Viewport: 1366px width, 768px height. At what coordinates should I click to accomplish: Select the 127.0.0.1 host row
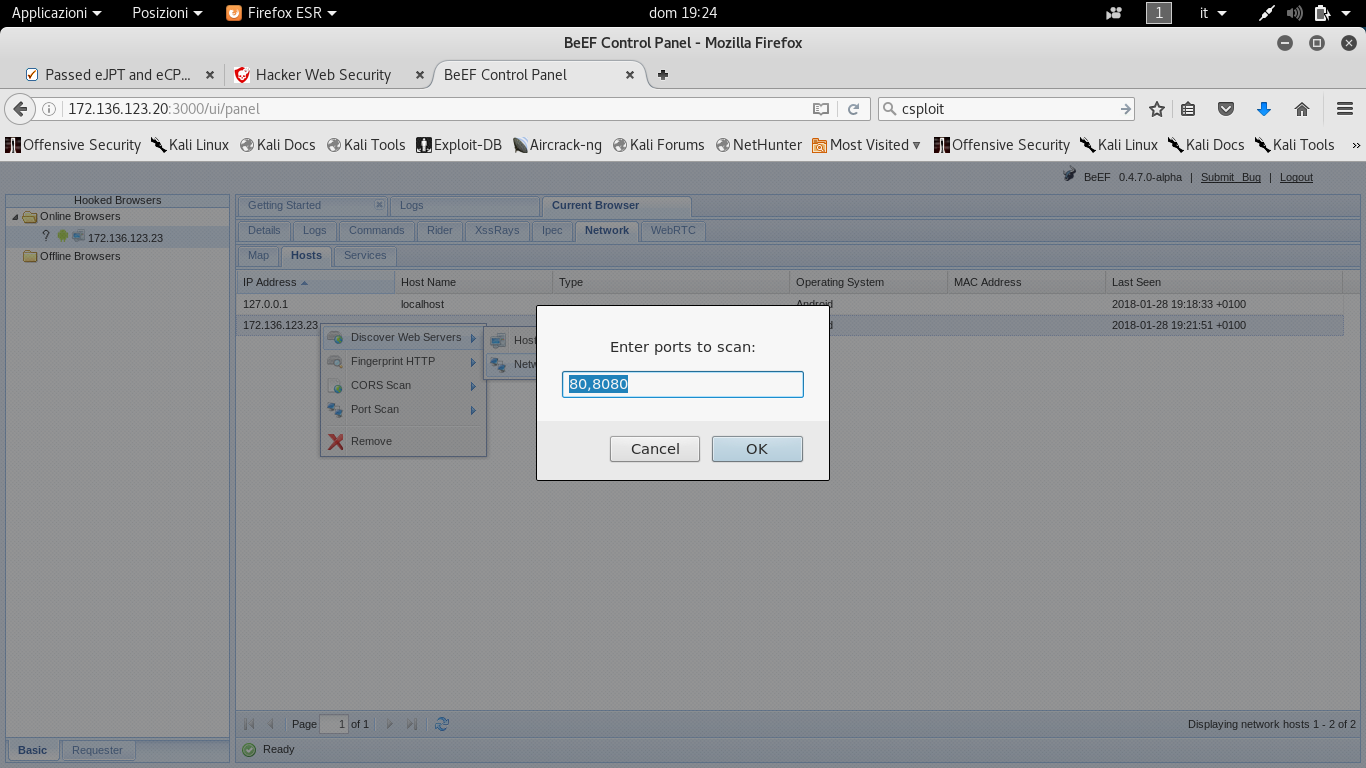click(x=790, y=304)
